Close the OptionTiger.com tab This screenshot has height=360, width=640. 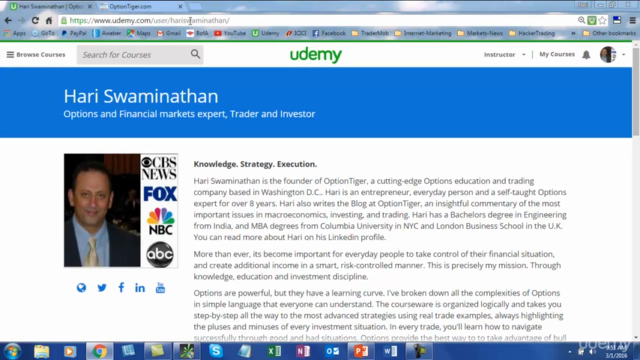pos(180,7)
